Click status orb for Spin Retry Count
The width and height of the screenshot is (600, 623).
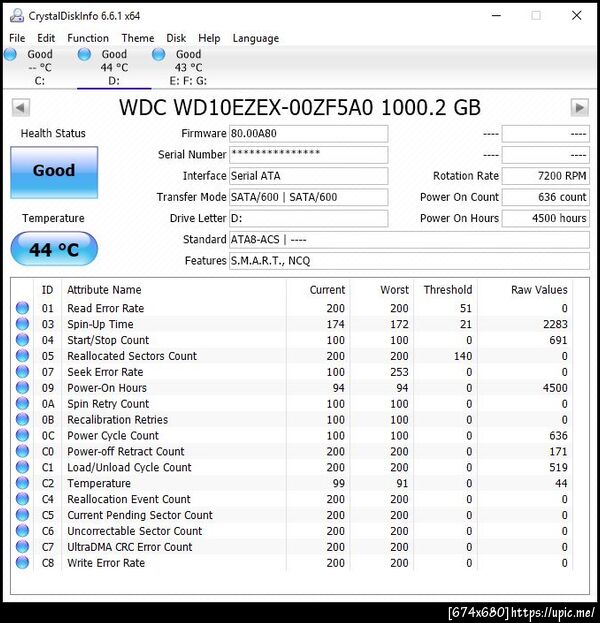pos(22,403)
